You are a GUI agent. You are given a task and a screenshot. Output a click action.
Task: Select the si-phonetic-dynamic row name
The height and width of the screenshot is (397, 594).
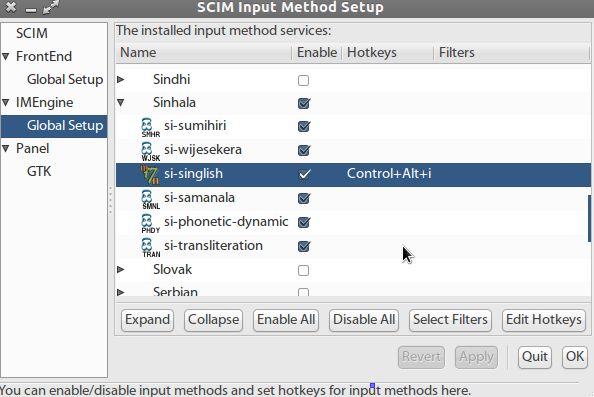click(x=226, y=222)
